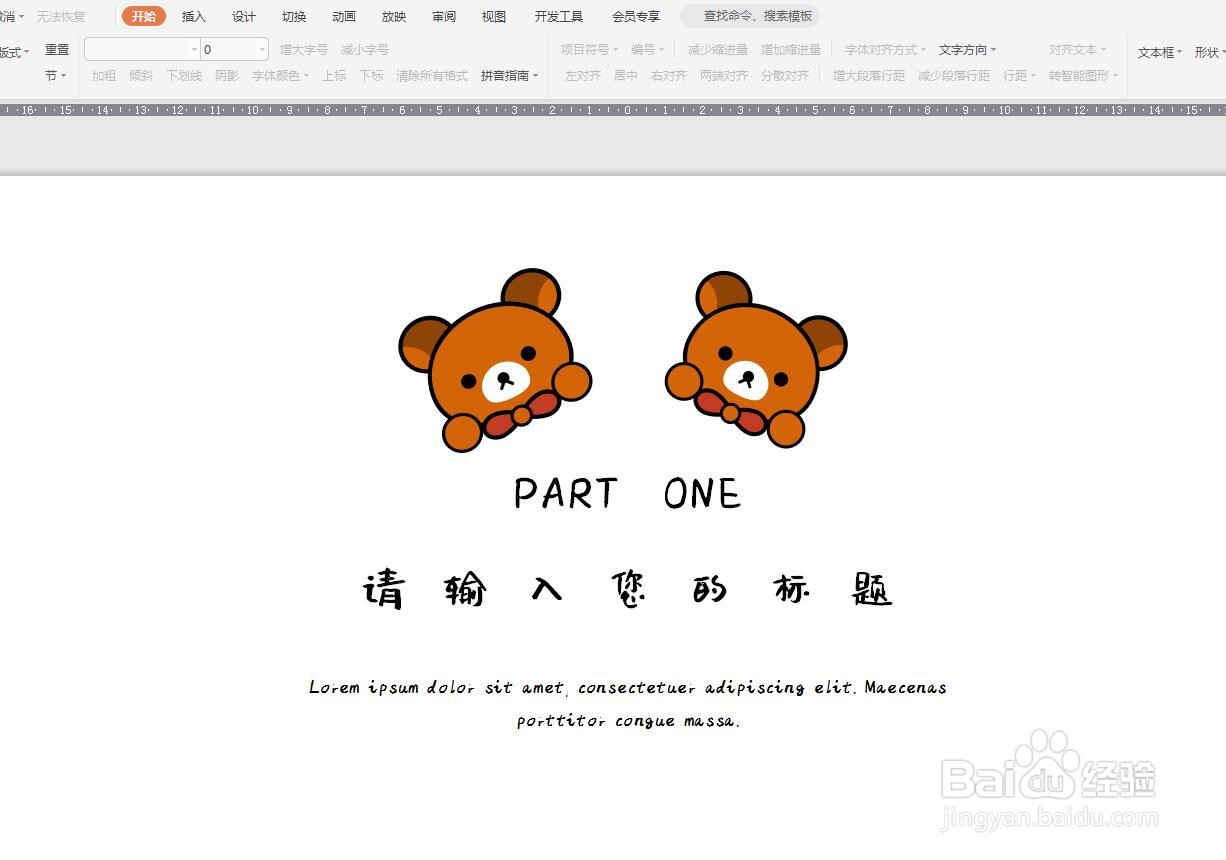The width and height of the screenshot is (1226, 860).
Task: Click 清除所有格式 to clear formatting
Action: pyautogui.click(x=432, y=76)
